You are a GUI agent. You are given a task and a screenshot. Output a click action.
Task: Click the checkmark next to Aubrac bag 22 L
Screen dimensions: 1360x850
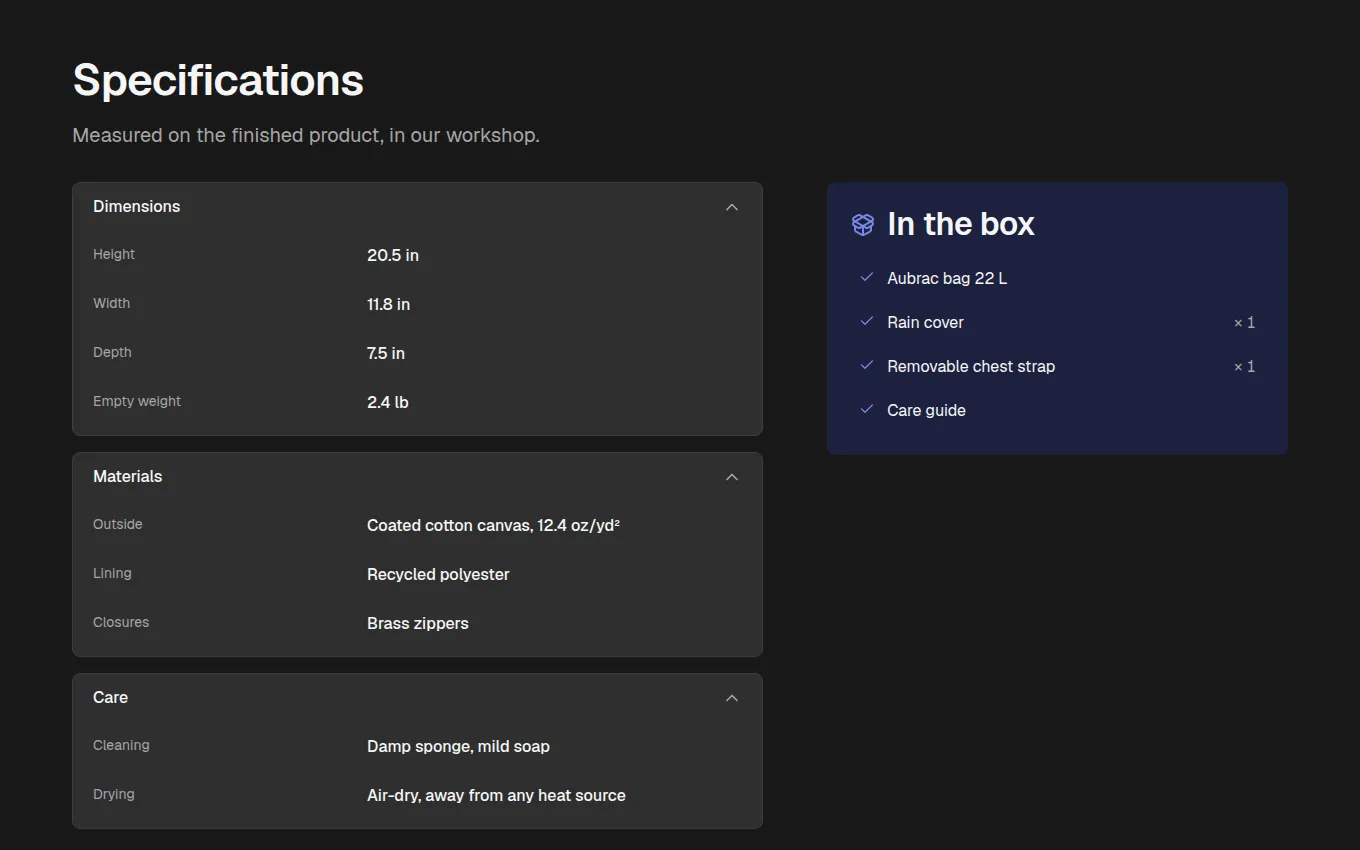(x=867, y=277)
